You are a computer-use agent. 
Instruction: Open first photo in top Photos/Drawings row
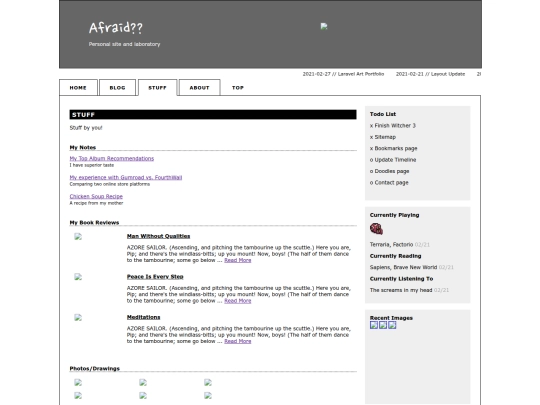[x=78, y=382]
